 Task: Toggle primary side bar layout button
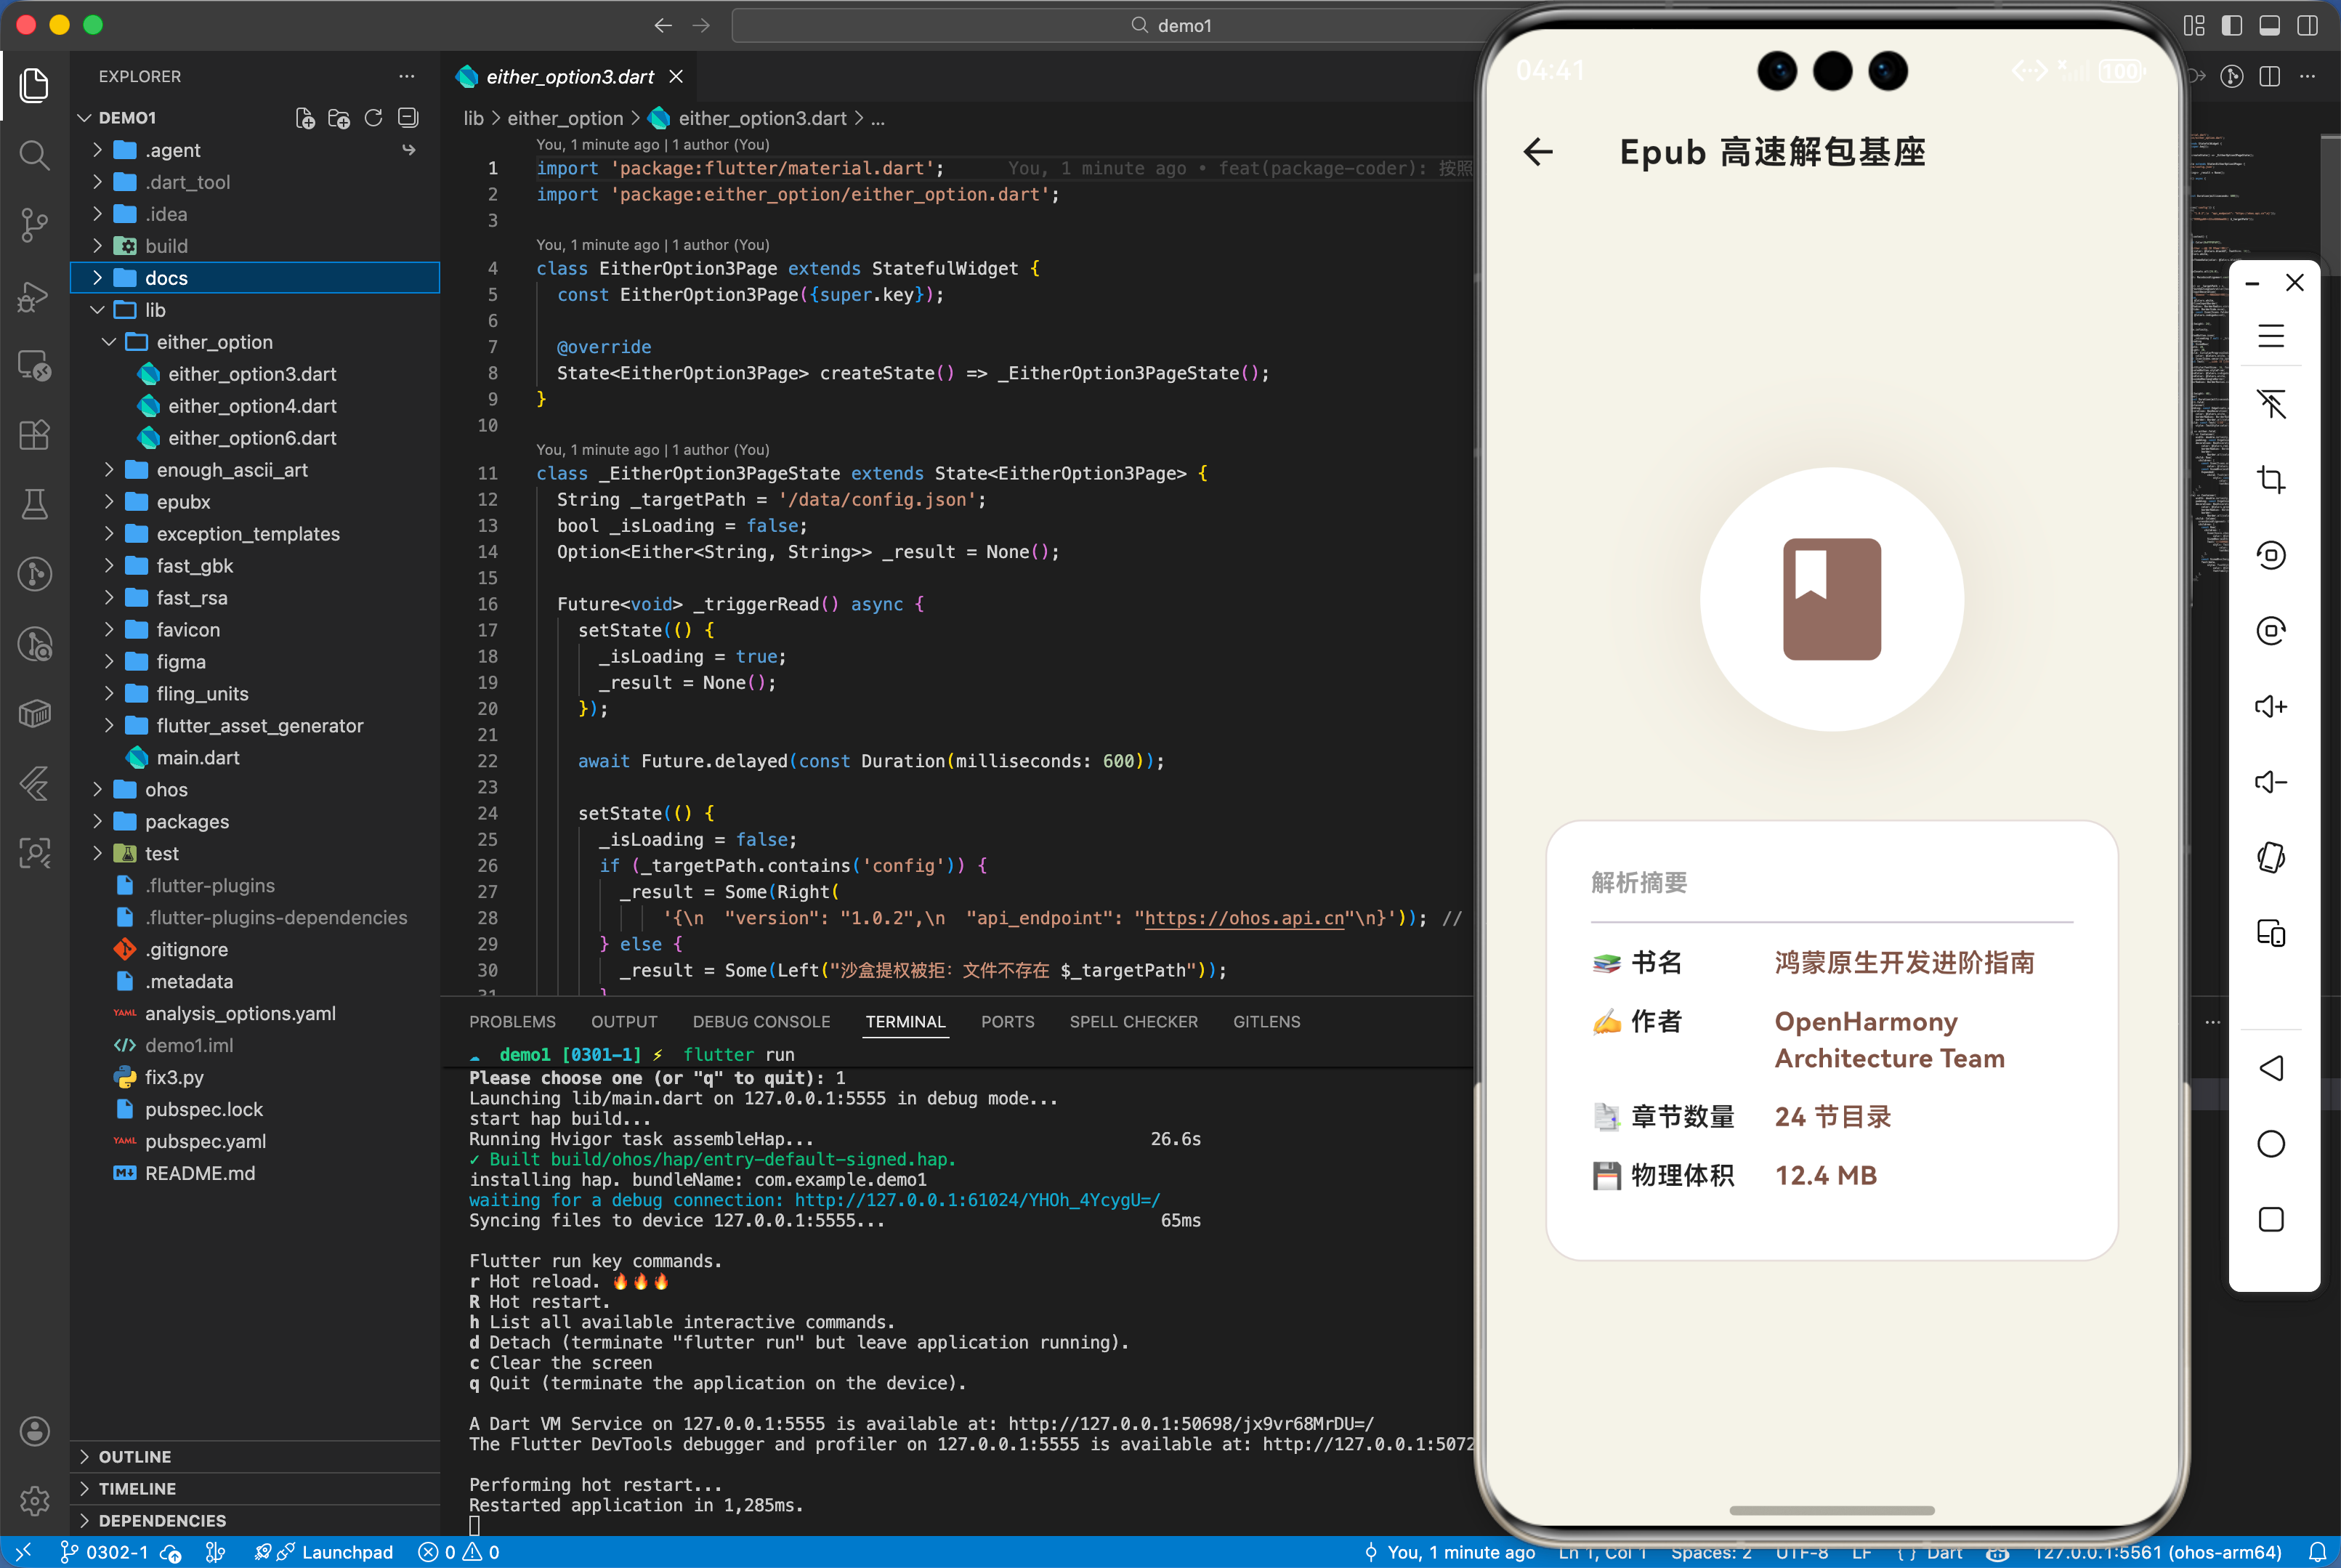pos(2231,26)
